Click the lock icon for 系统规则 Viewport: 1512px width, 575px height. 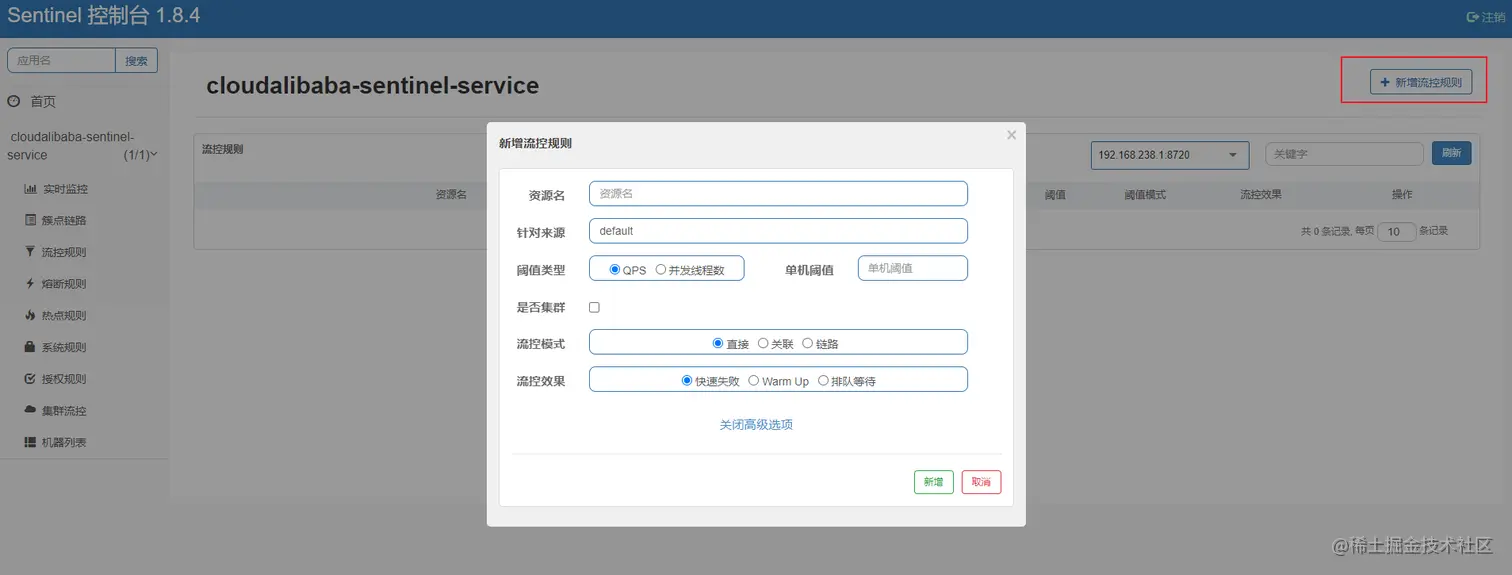31,347
